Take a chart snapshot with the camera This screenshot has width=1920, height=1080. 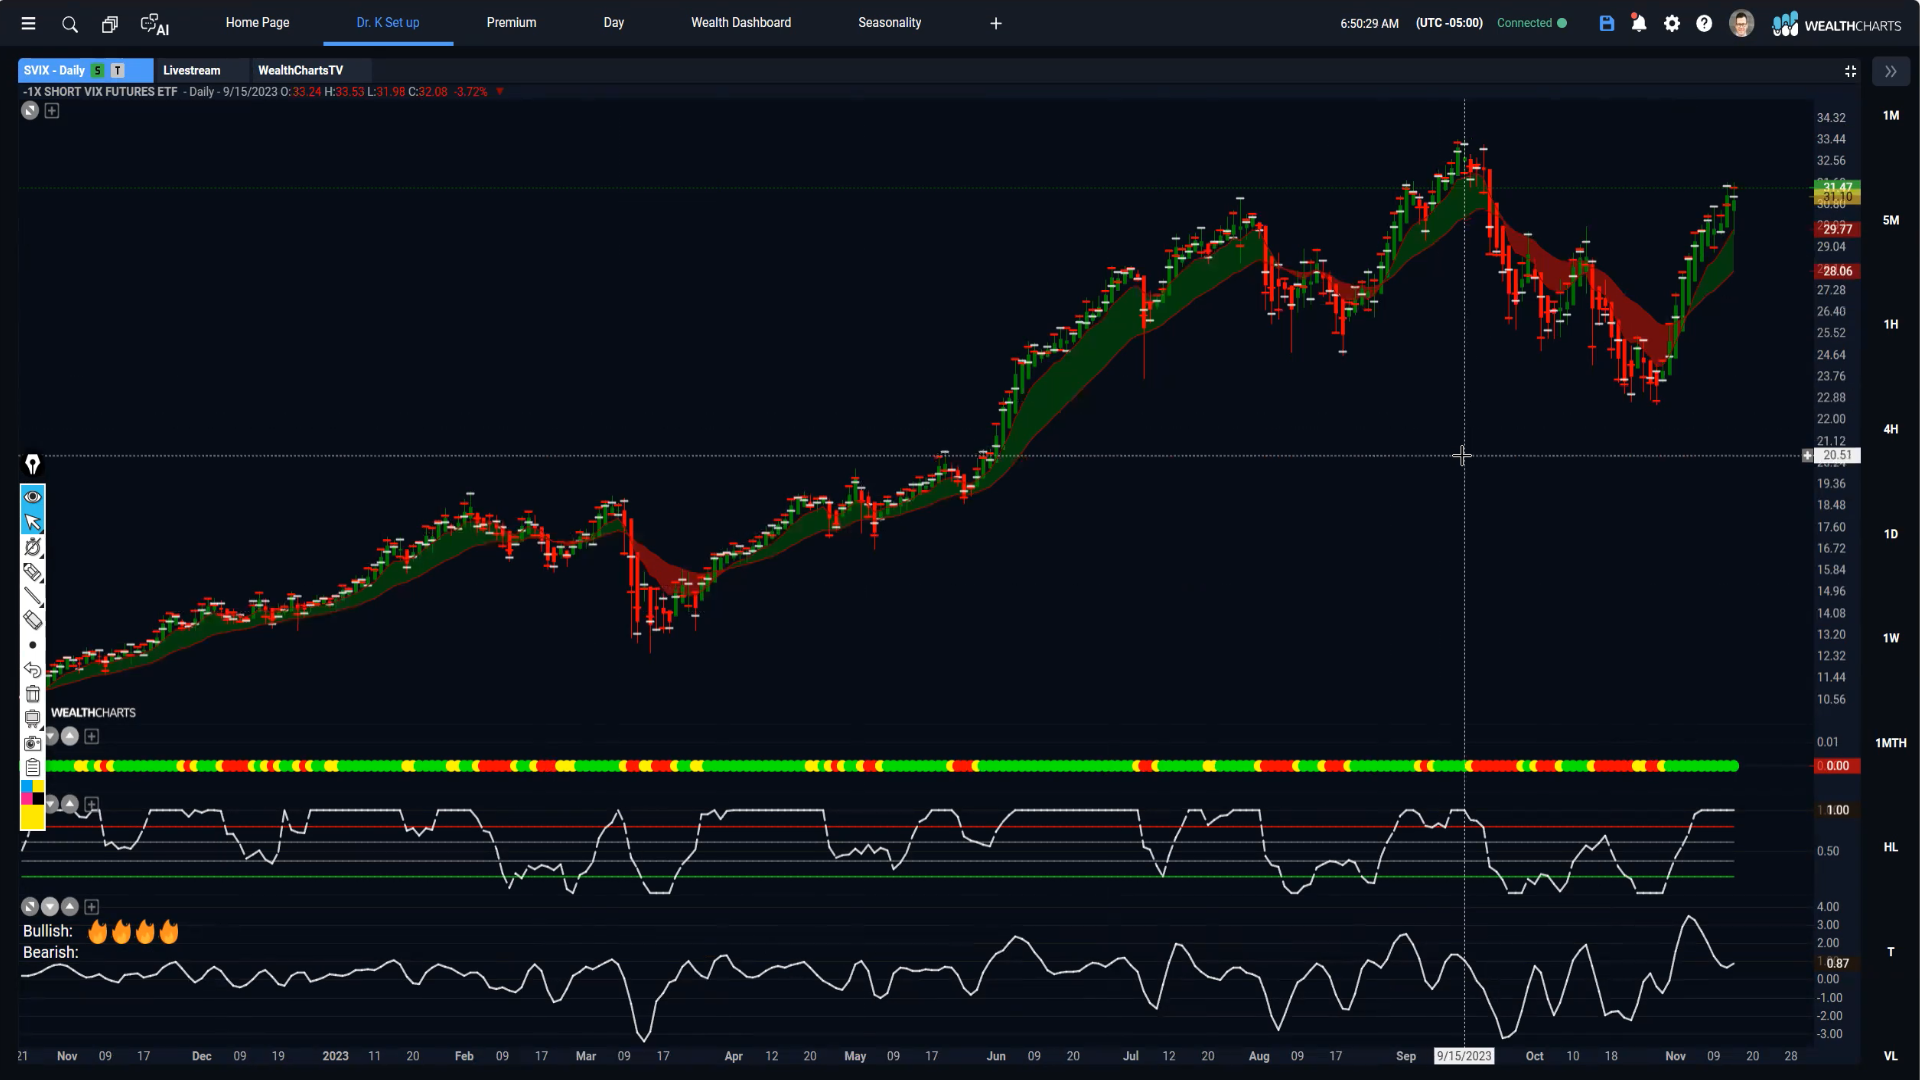click(32, 743)
